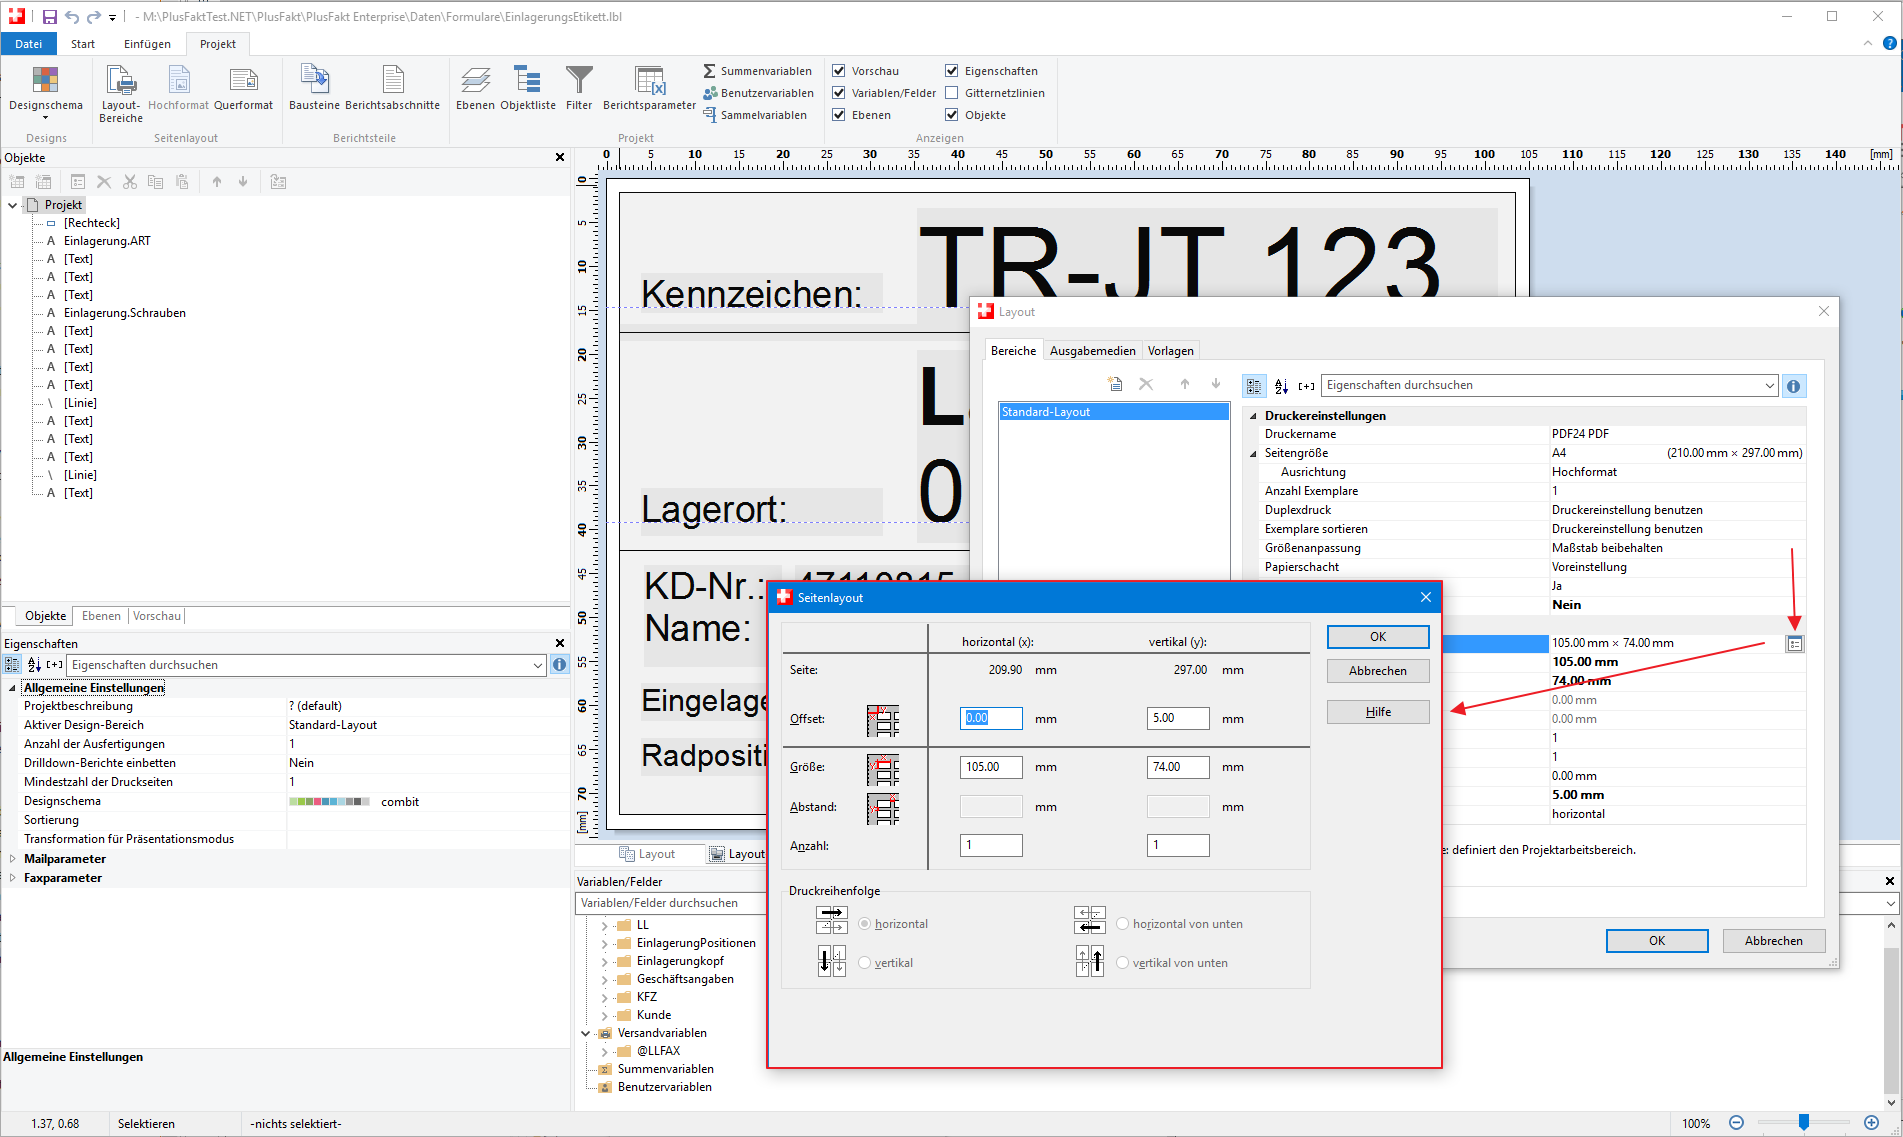Collapse the Versandvariablen node
This screenshot has width=1903, height=1137.
click(585, 1033)
